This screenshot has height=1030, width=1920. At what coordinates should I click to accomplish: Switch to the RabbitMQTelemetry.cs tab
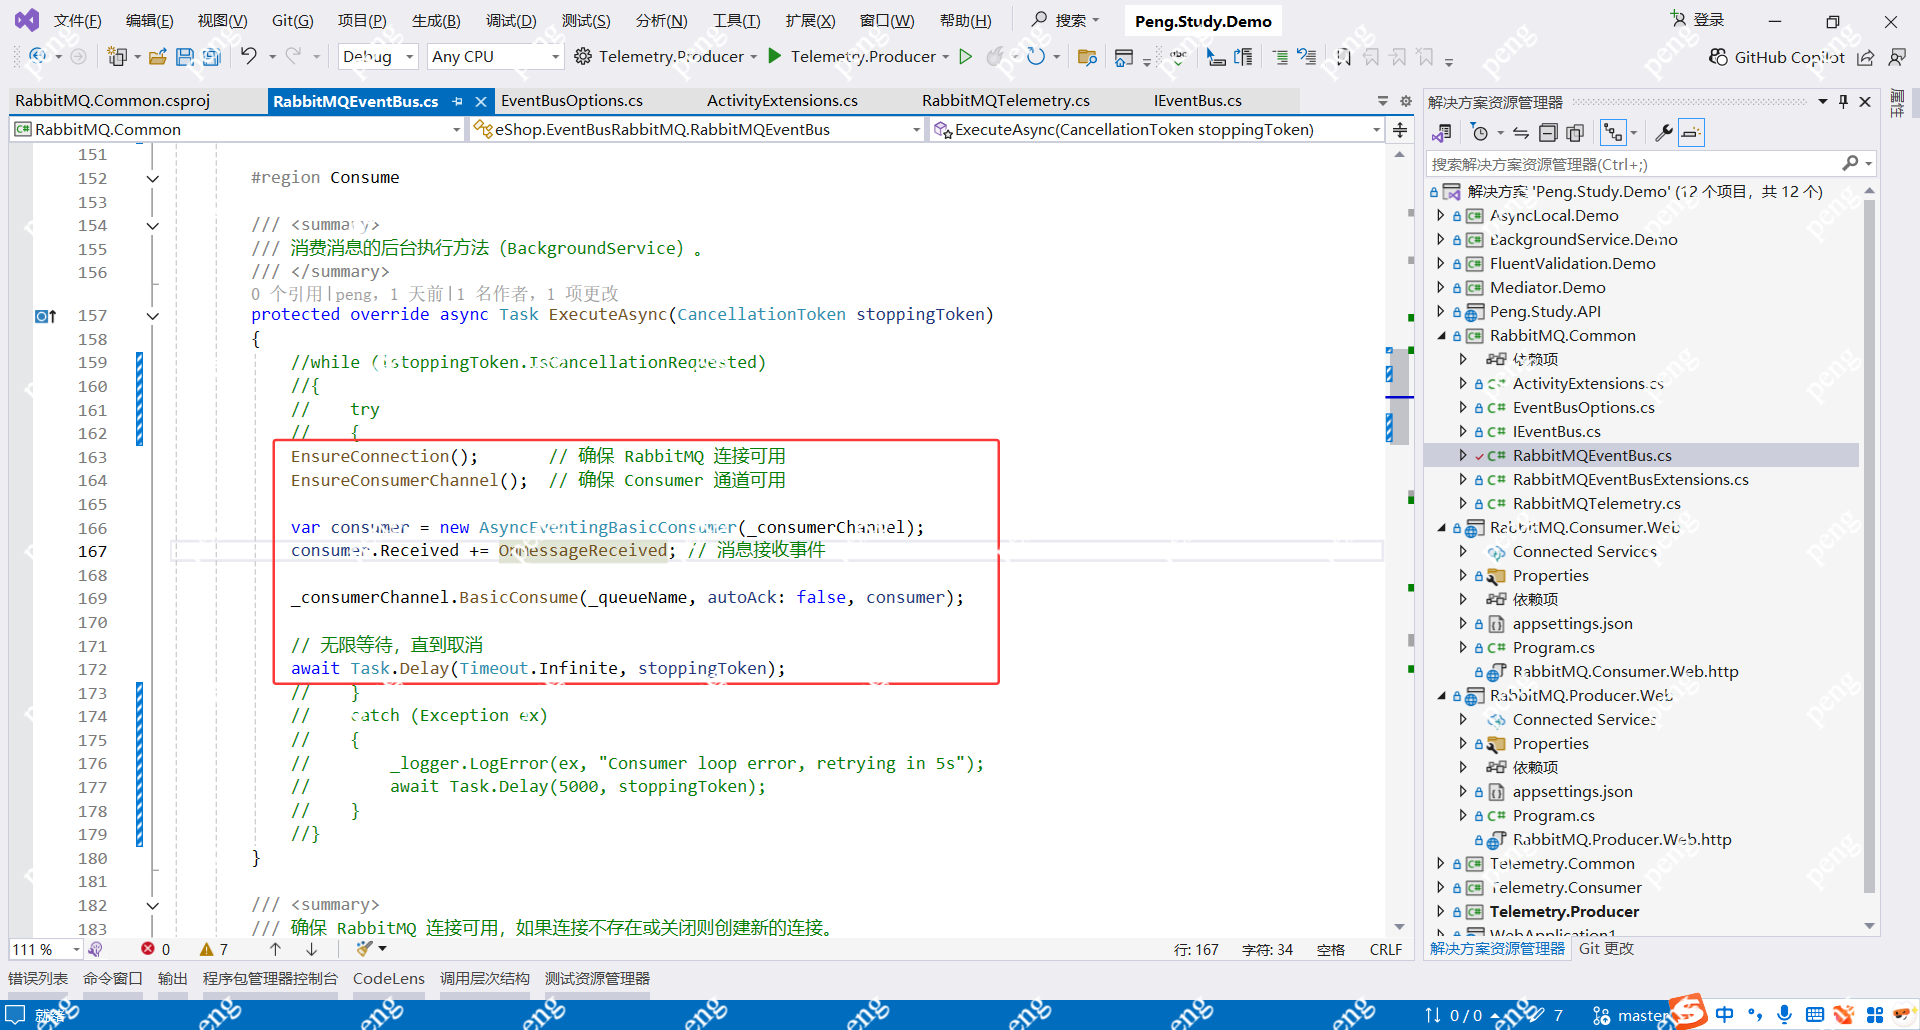click(1006, 101)
